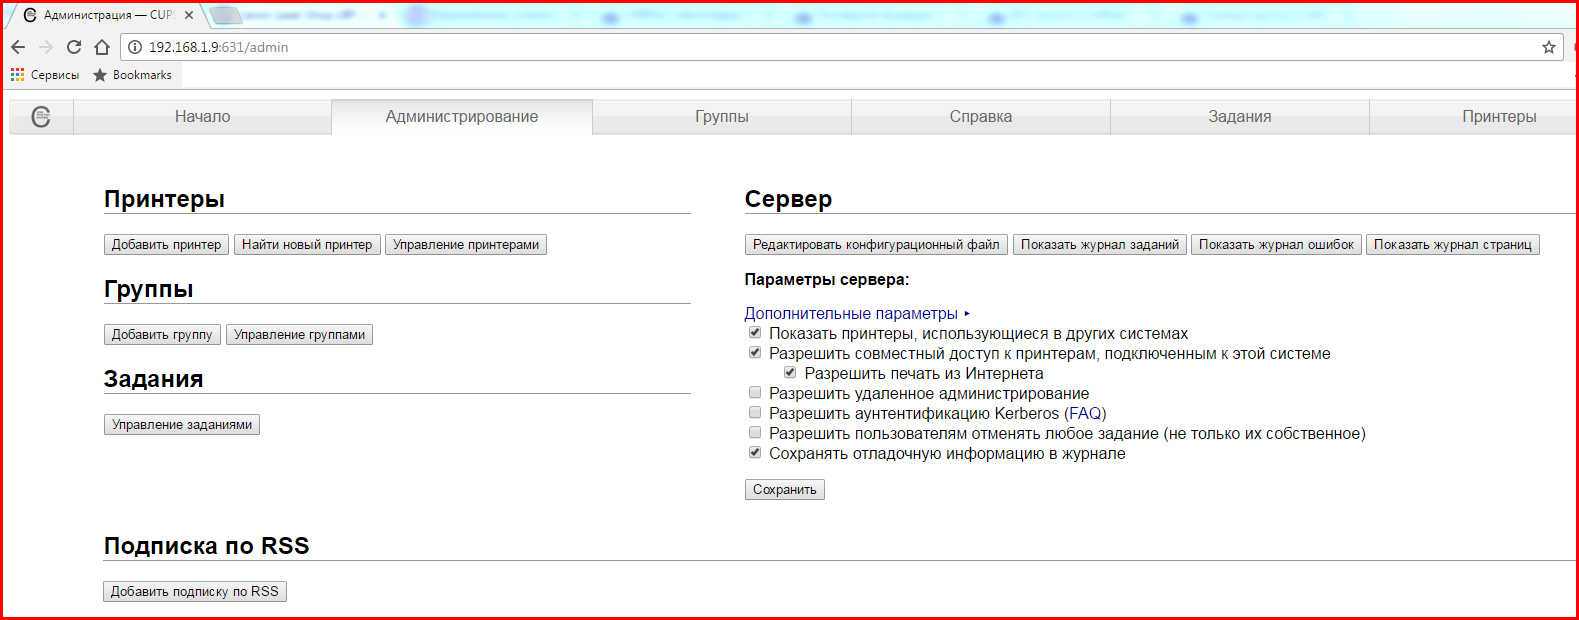1579x620 pixels.
Task: Open the Задания tab
Action: [1239, 117]
